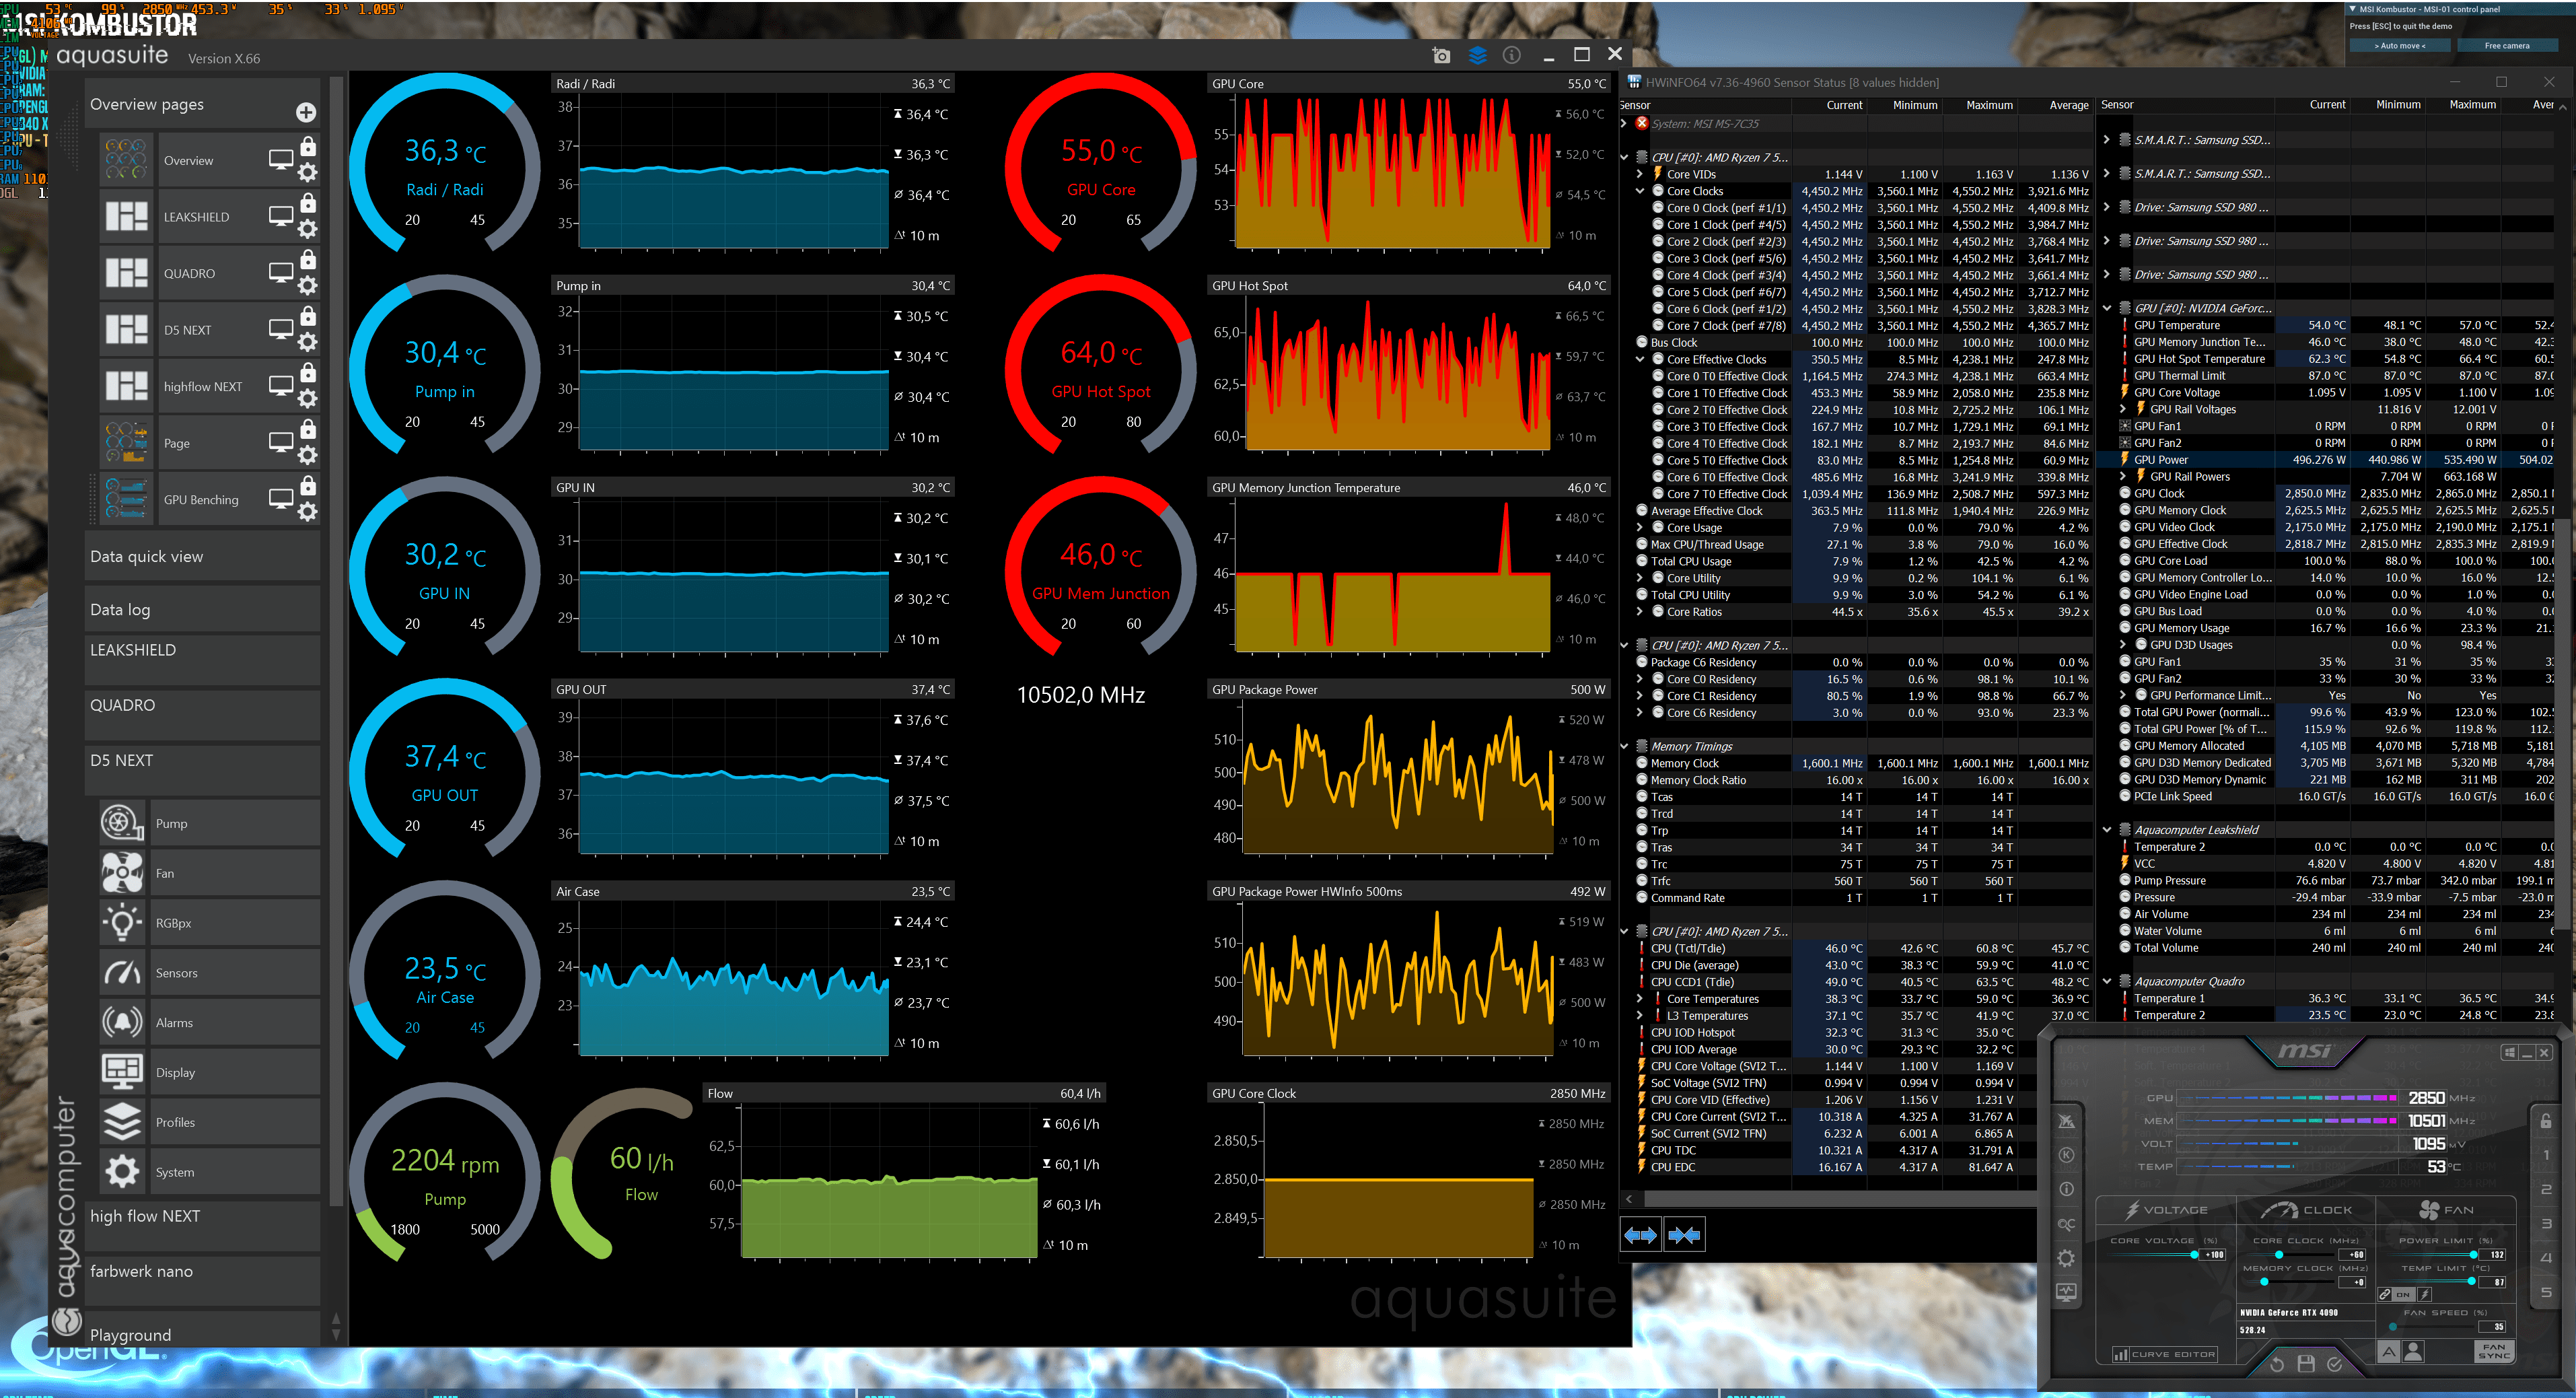Show the LEAKSHIELD page on desktop monitor icon
Image resolution: width=2576 pixels, height=1398 pixels.
tap(281, 216)
